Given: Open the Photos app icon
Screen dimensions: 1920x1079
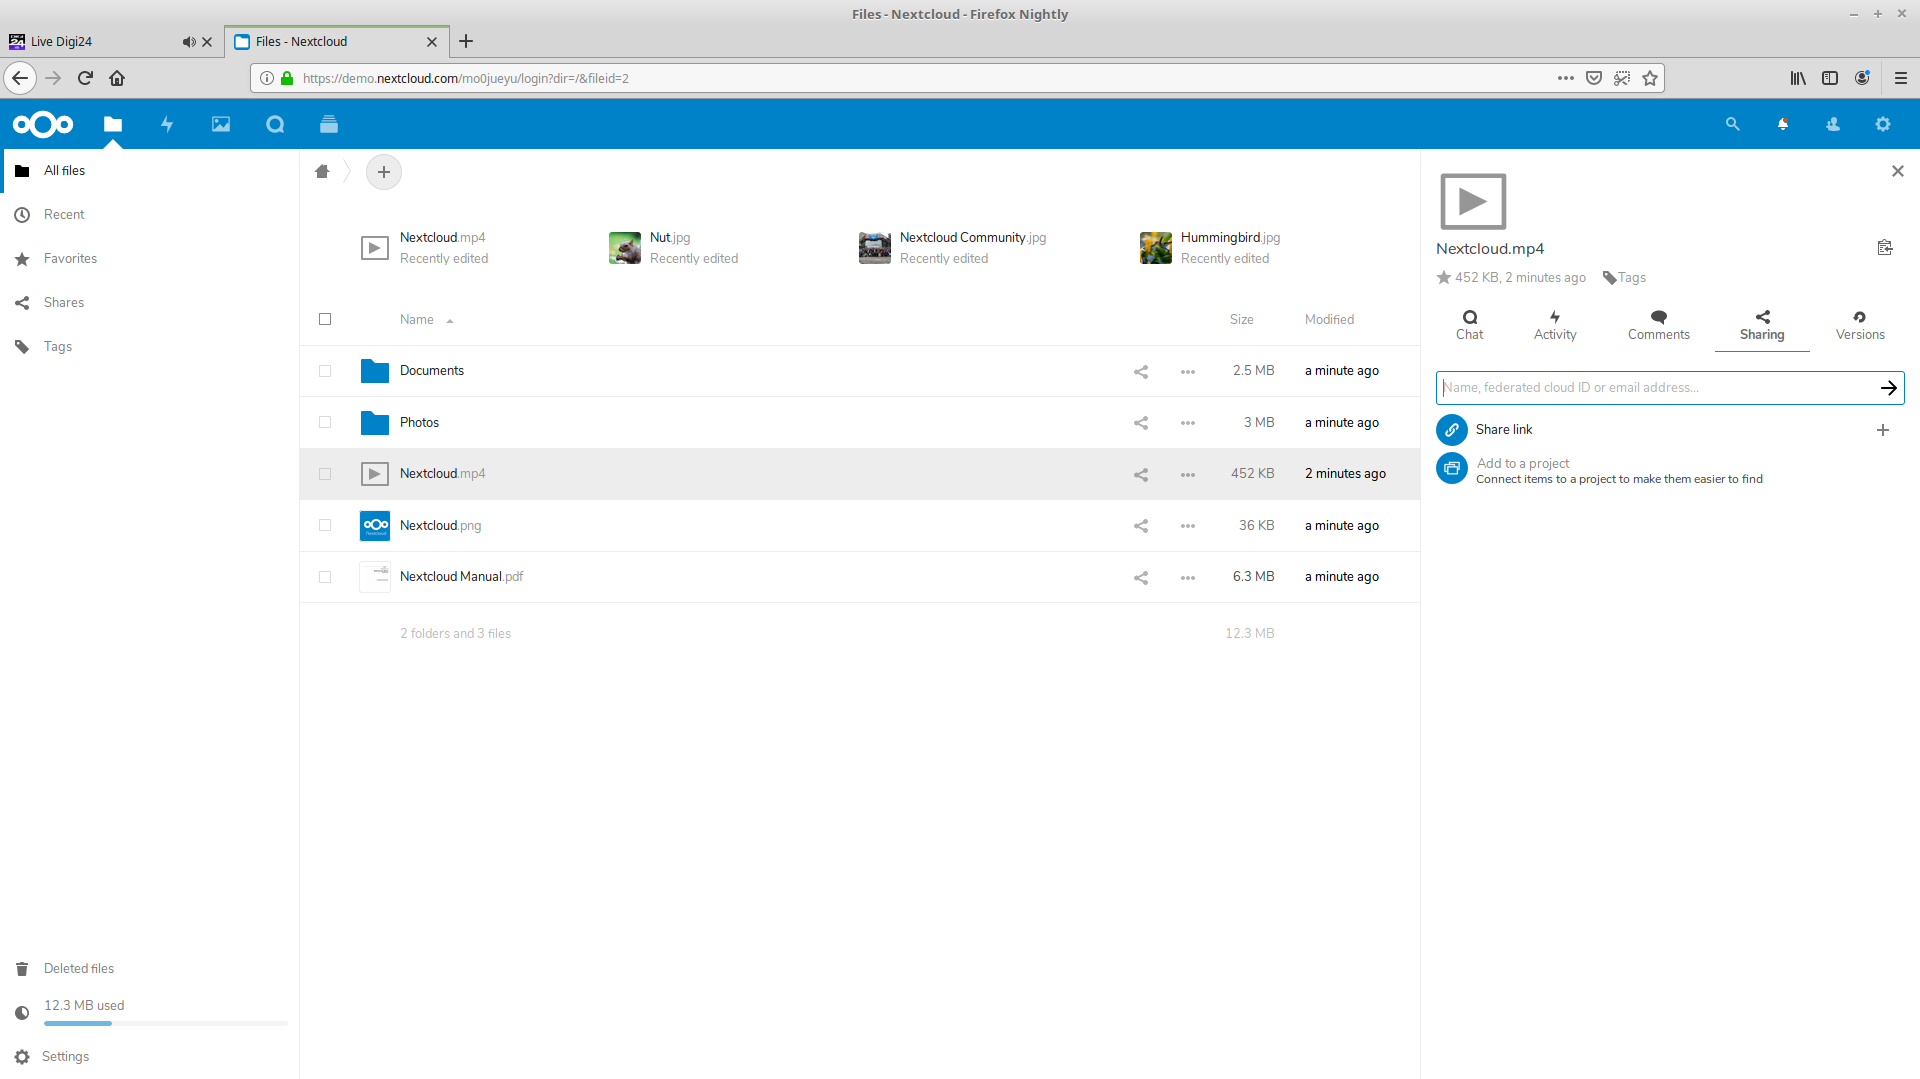Looking at the screenshot, I should [220, 124].
